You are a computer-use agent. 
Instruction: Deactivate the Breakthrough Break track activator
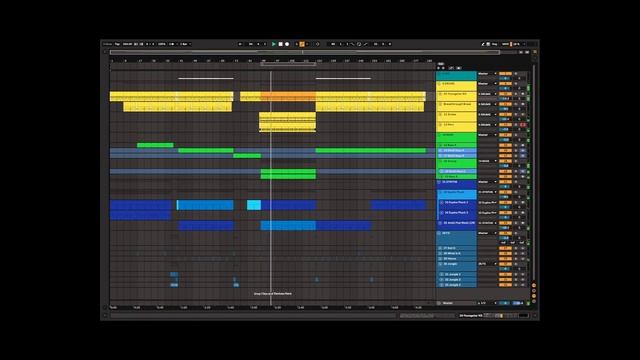(505, 104)
